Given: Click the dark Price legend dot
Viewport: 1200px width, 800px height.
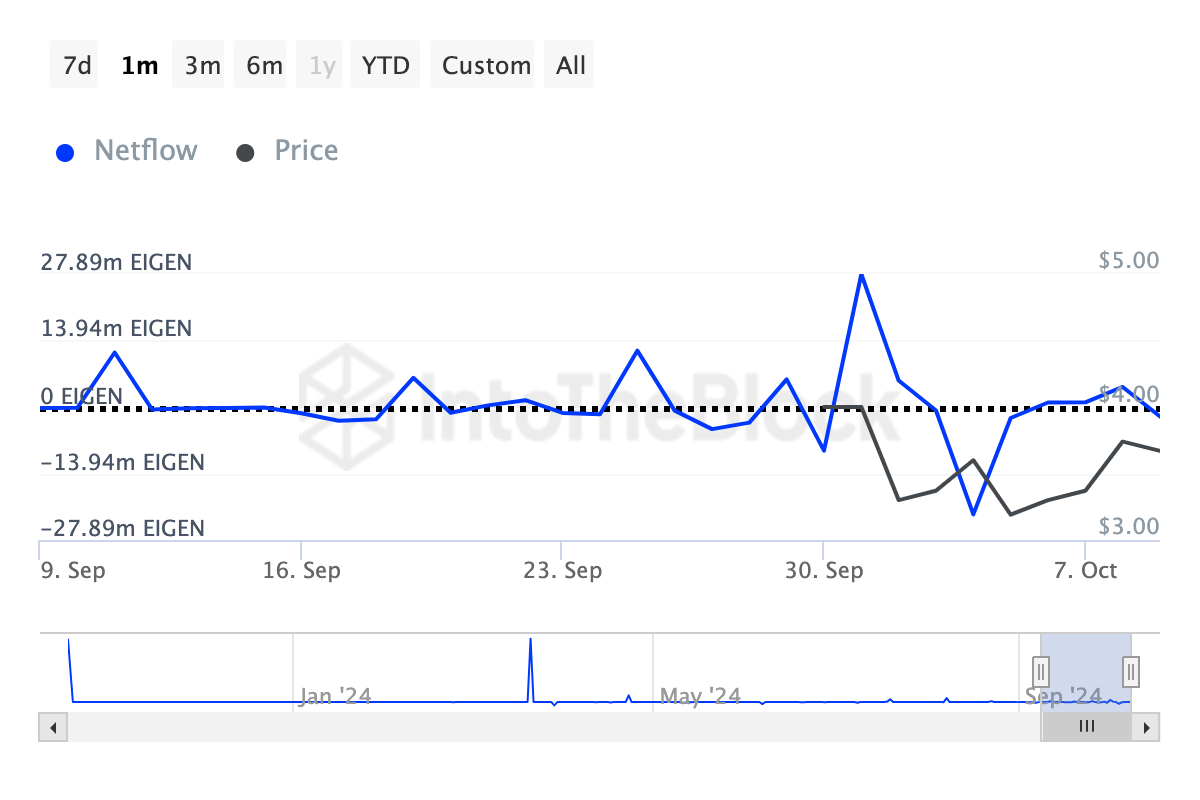Looking at the screenshot, I should (x=245, y=153).
